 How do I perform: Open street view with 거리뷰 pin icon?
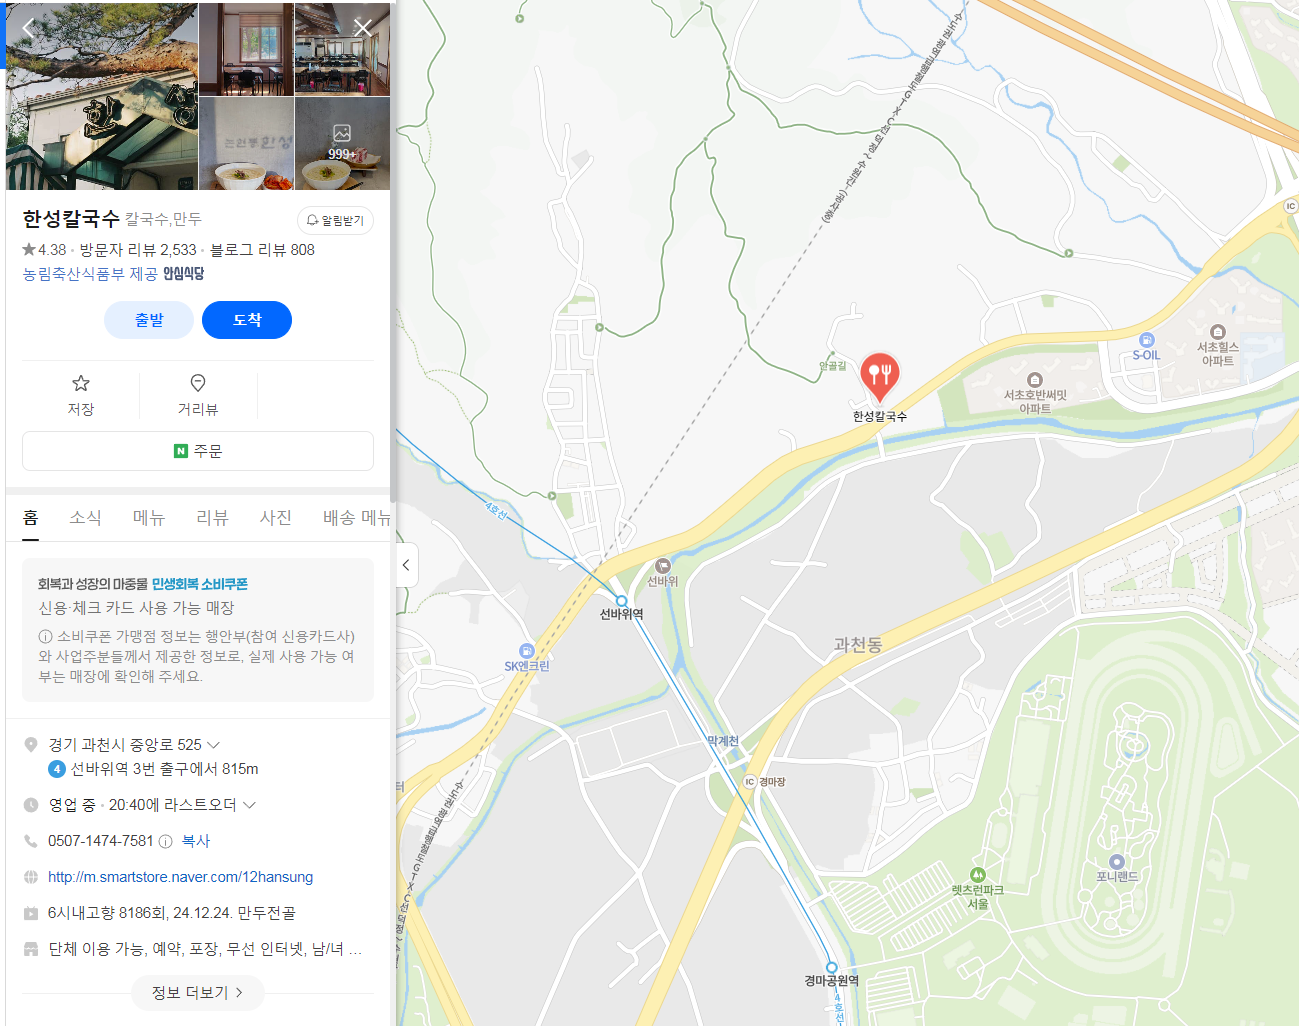click(x=198, y=383)
